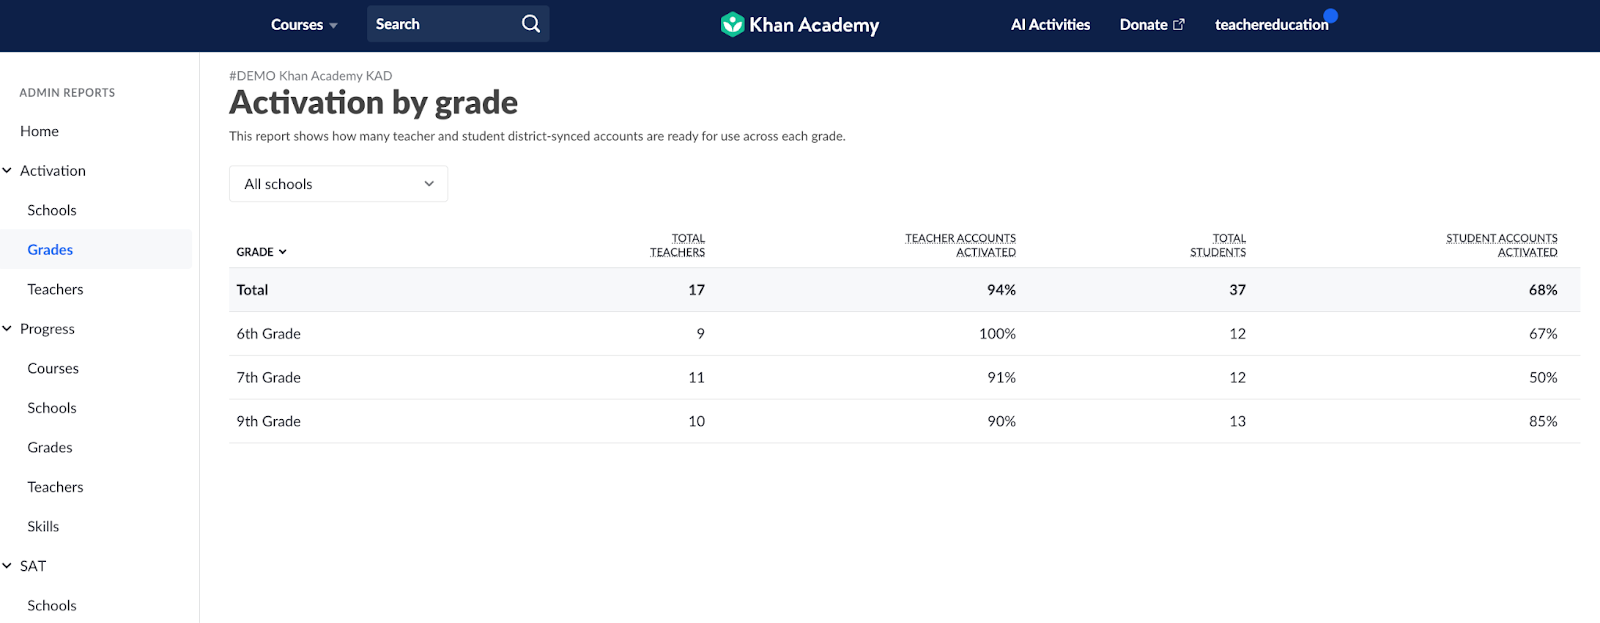Collapse the SAT sidebar section
This screenshot has width=1600, height=623.
pos(8,566)
